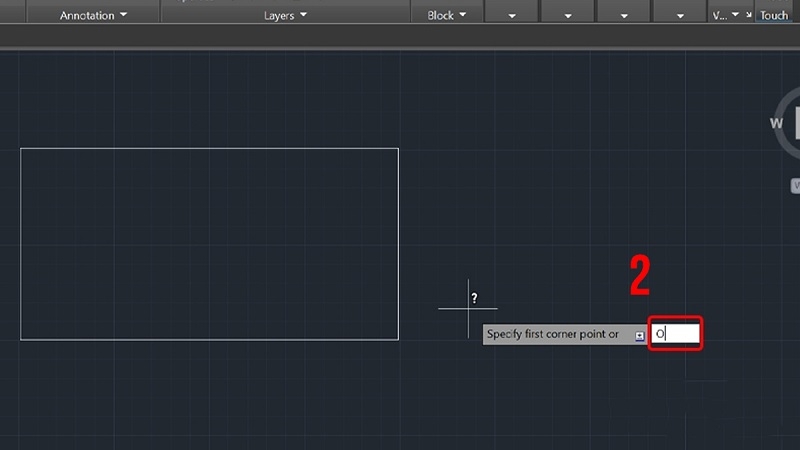The image size is (800, 450).
Task: Open the collapsed panel arrow just left of V...
Action: click(680, 16)
